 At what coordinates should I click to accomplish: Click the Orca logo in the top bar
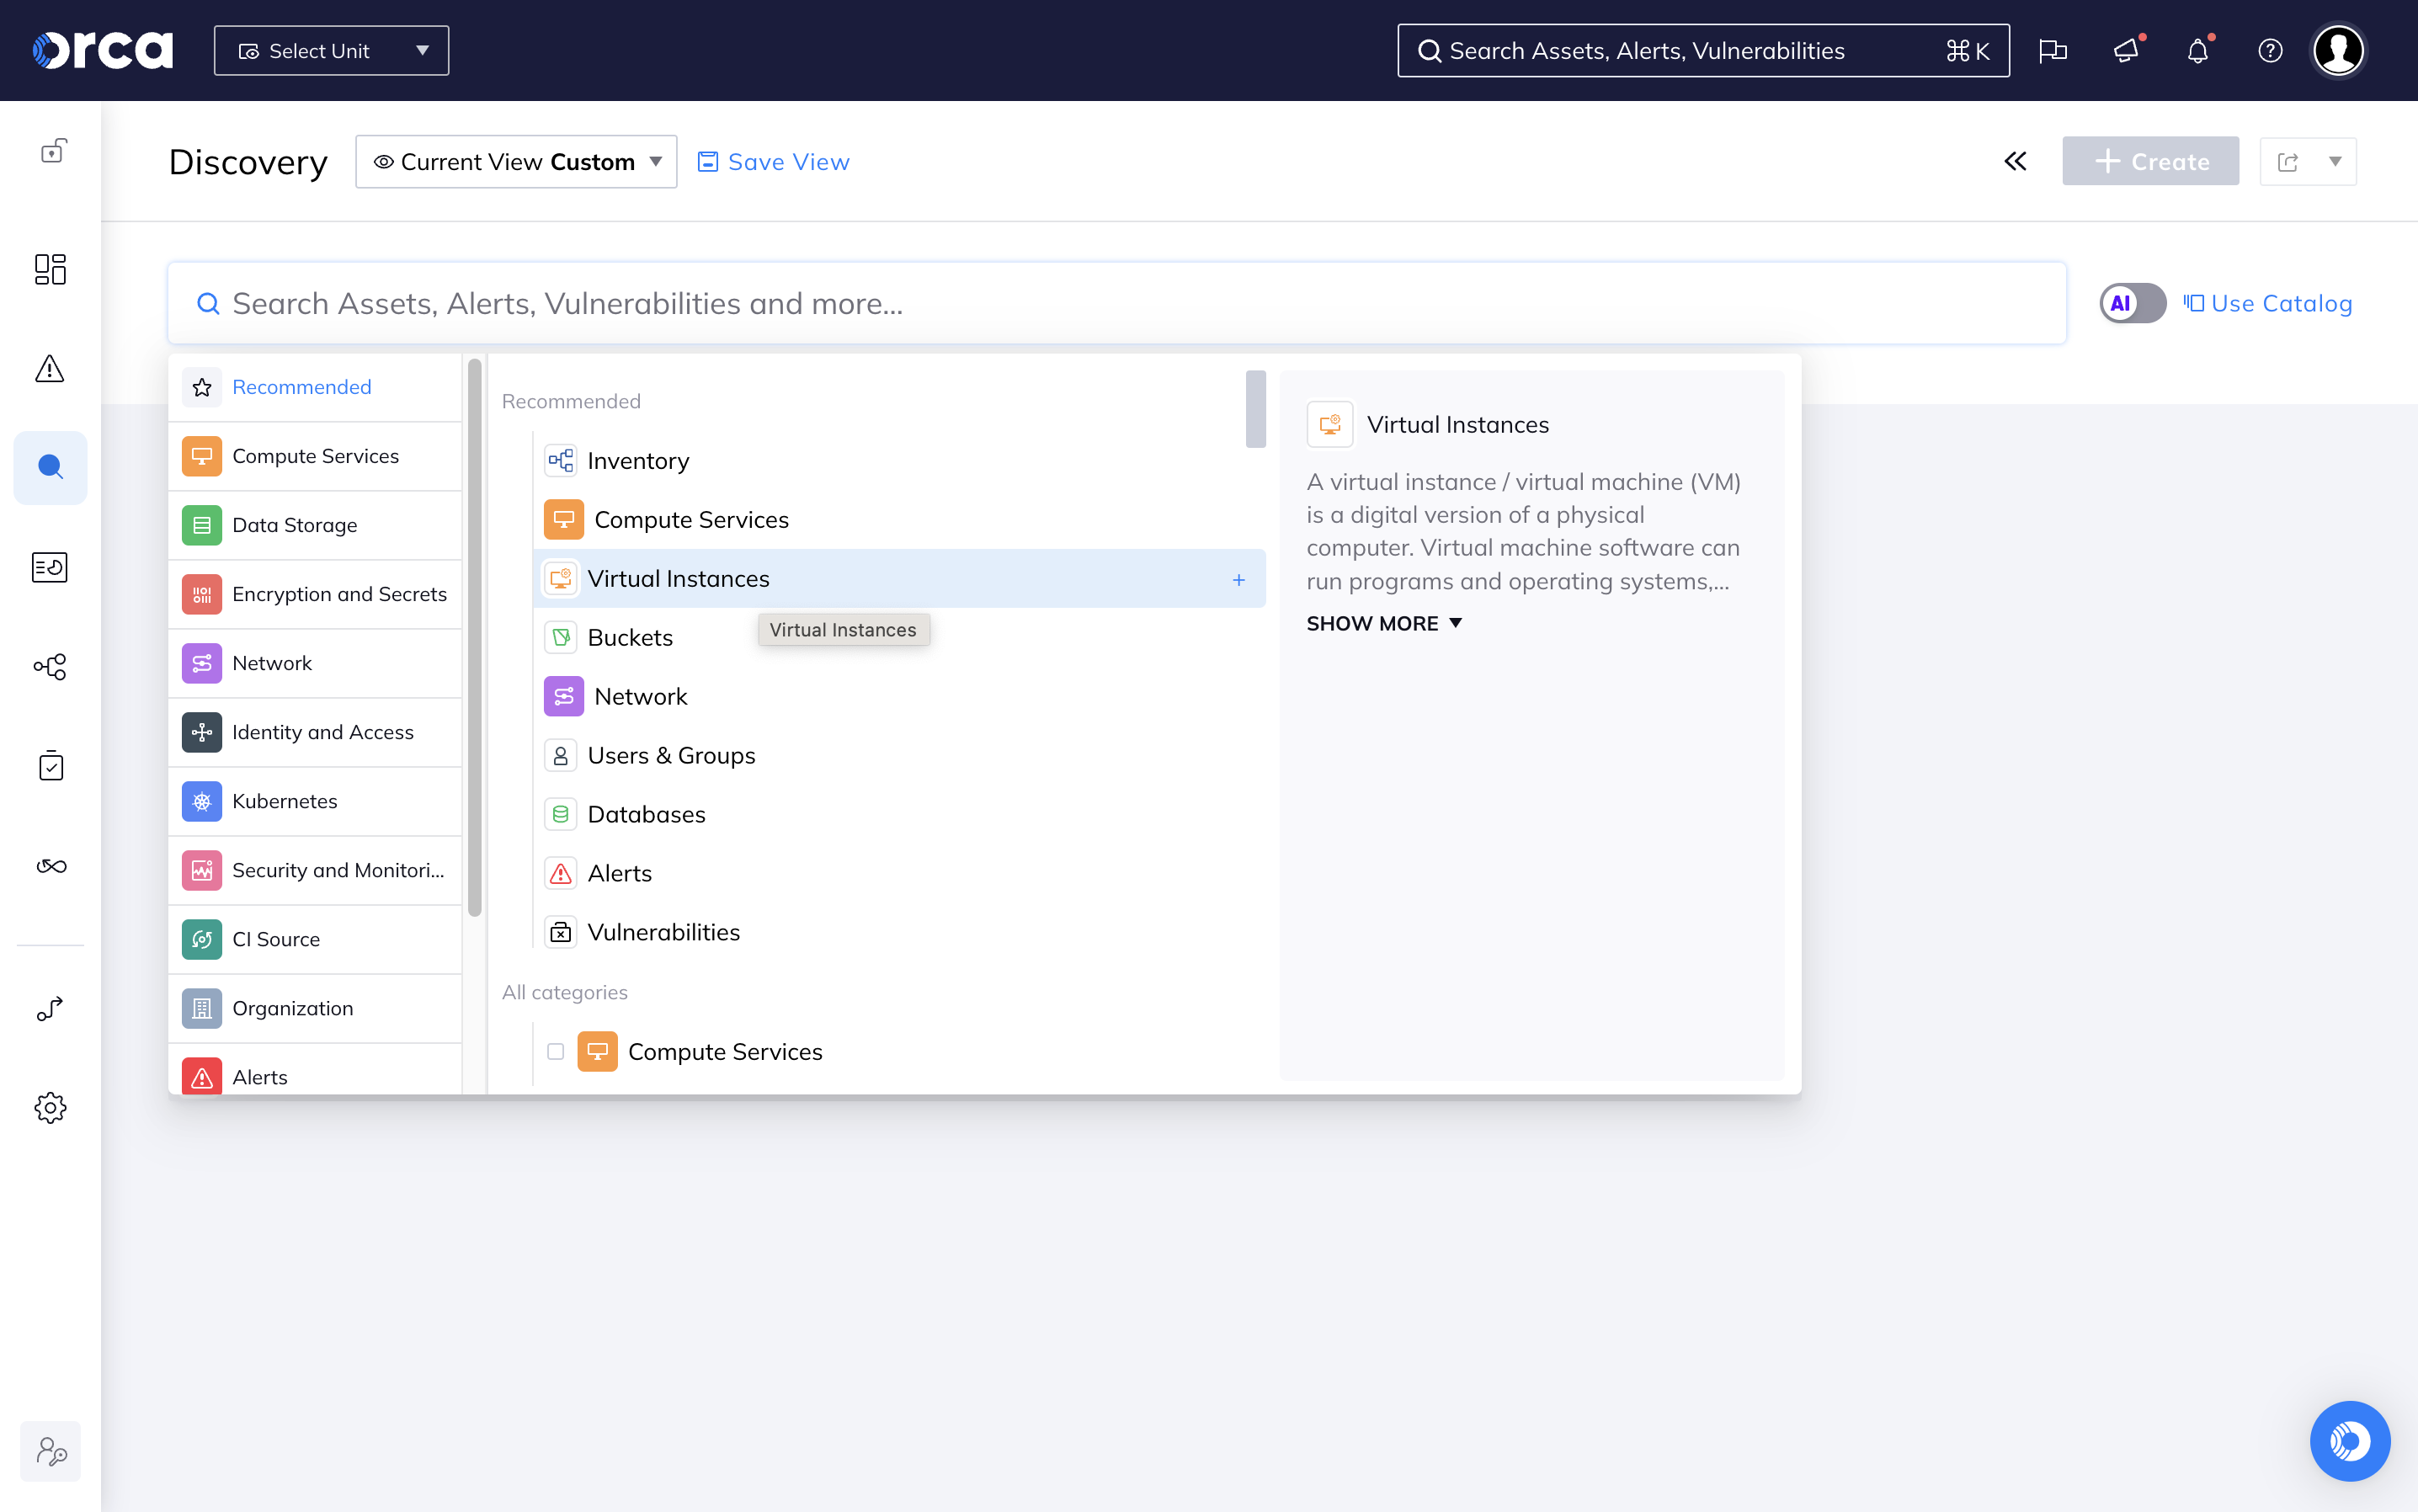(101, 48)
